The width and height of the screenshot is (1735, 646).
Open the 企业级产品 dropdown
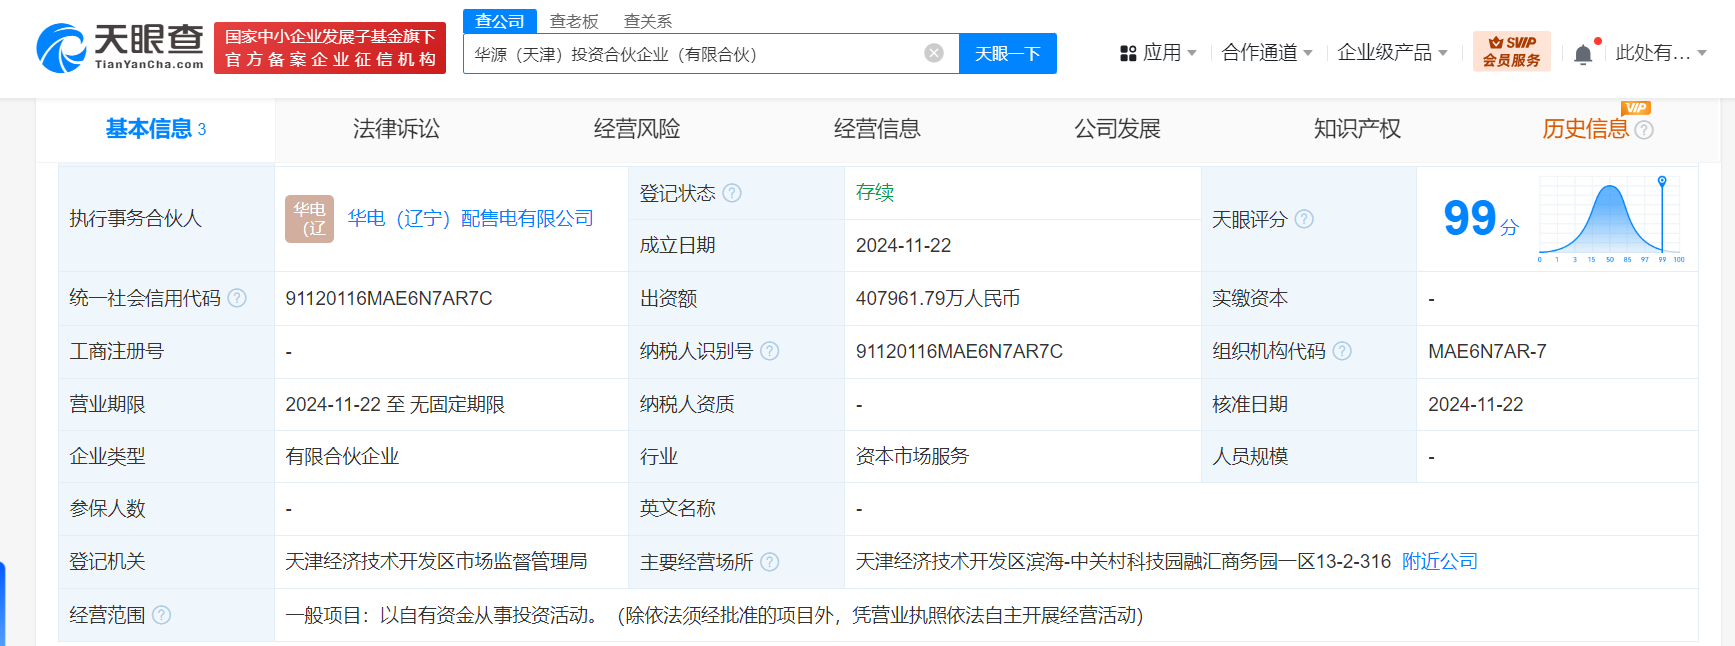click(1391, 53)
